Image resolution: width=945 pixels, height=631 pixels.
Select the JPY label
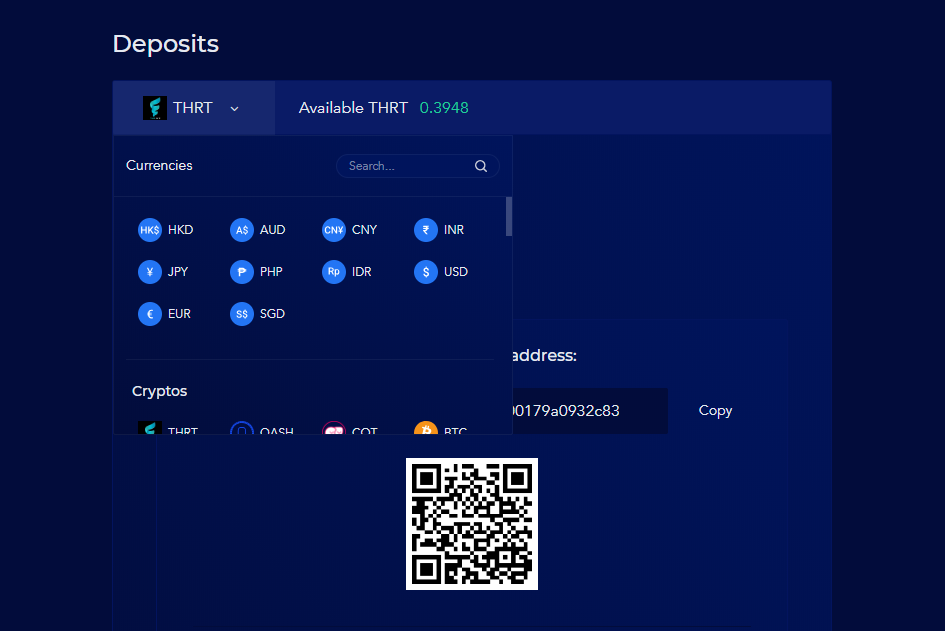178,272
